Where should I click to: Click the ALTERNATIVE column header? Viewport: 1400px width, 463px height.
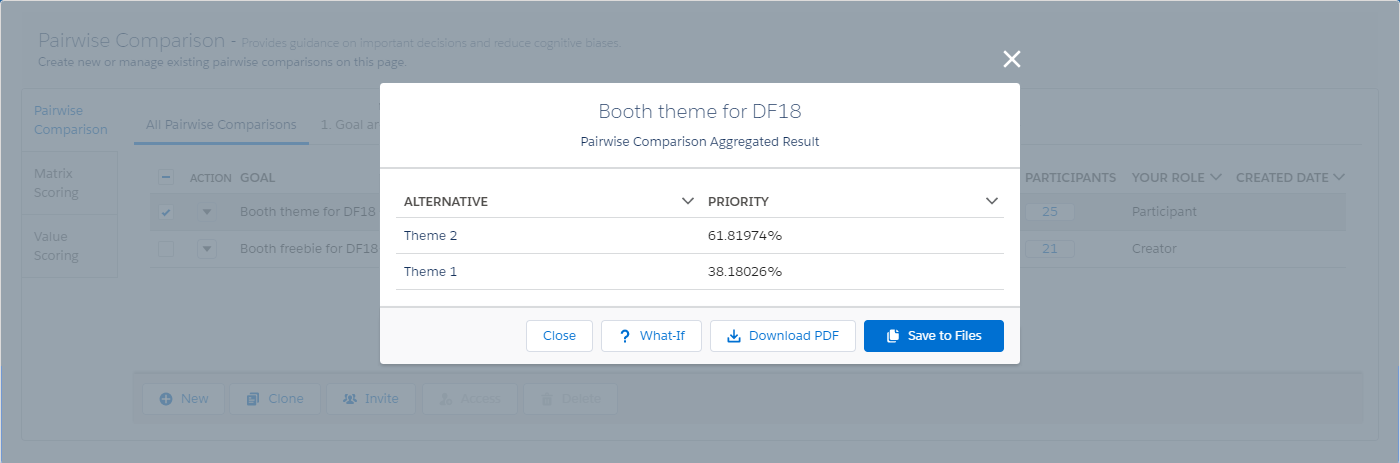(x=446, y=202)
